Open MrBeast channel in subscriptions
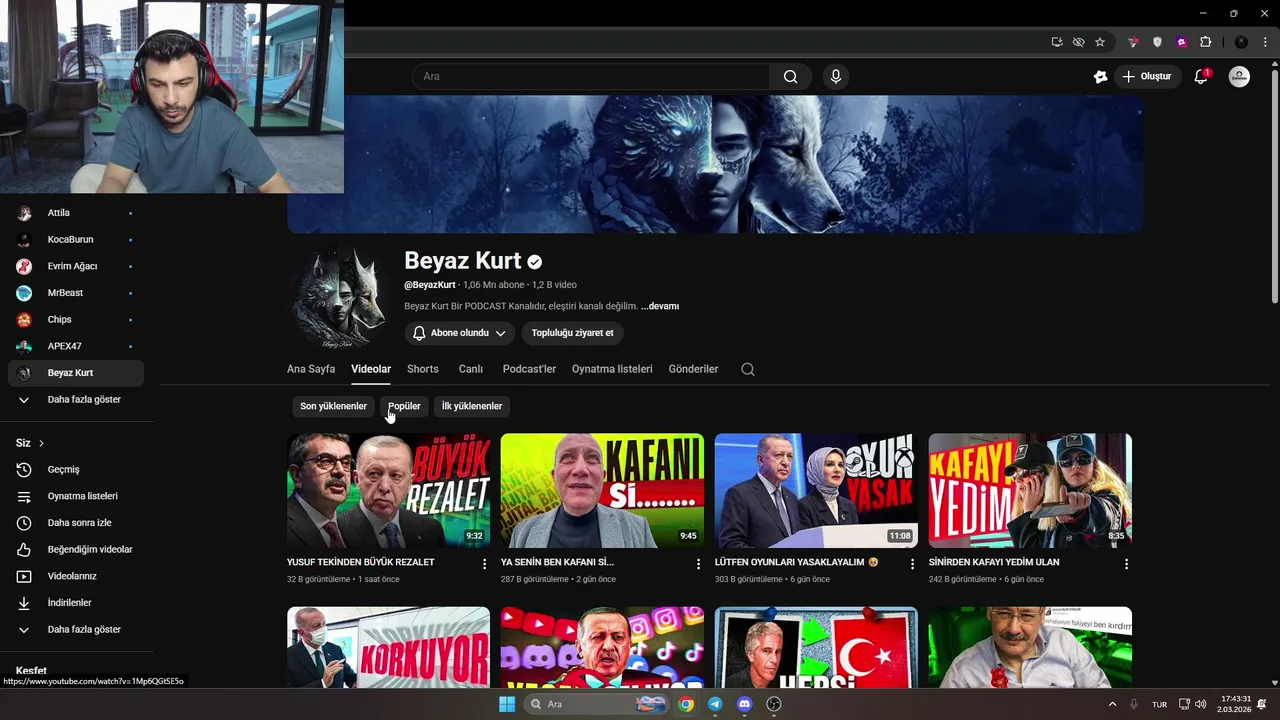The image size is (1280, 720). (76, 293)
